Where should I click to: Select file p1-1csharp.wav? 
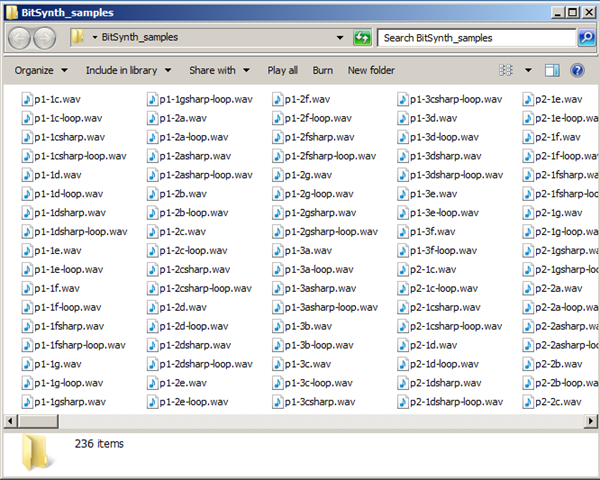coord(64,137)
